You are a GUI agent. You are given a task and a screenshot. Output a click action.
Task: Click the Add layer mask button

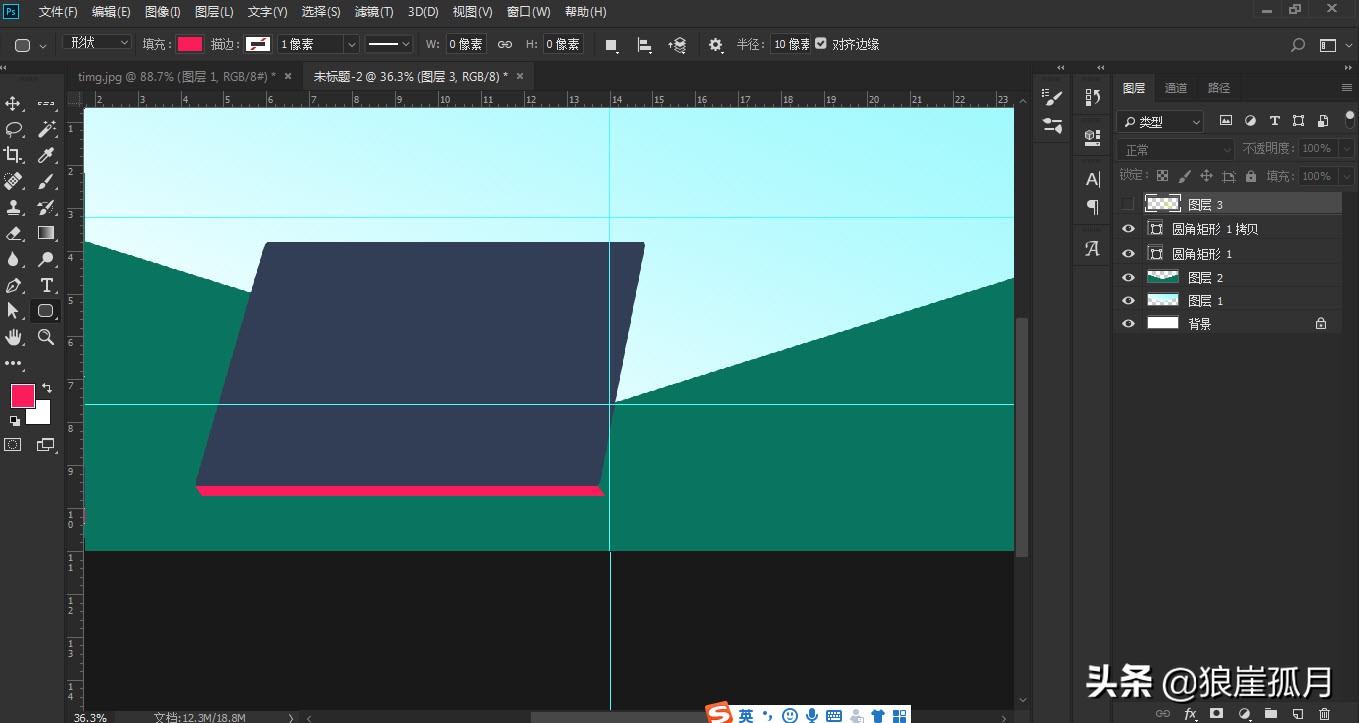[1216, 713]
